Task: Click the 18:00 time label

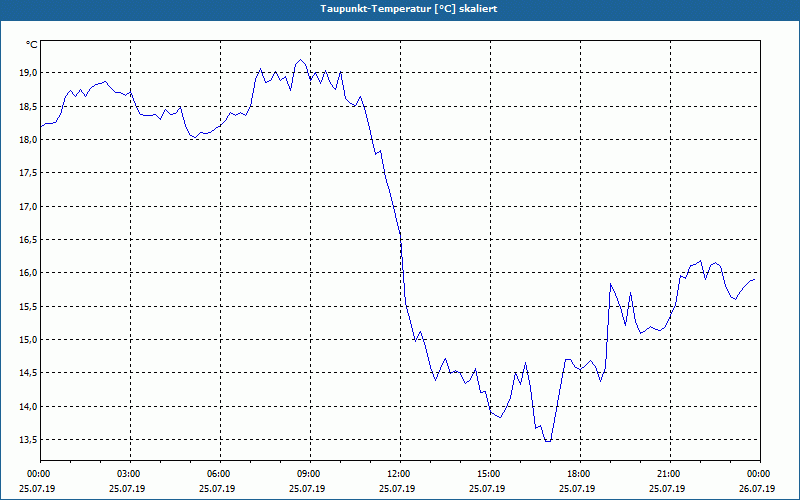Action: pyautogui.click(x=580, y=474)
